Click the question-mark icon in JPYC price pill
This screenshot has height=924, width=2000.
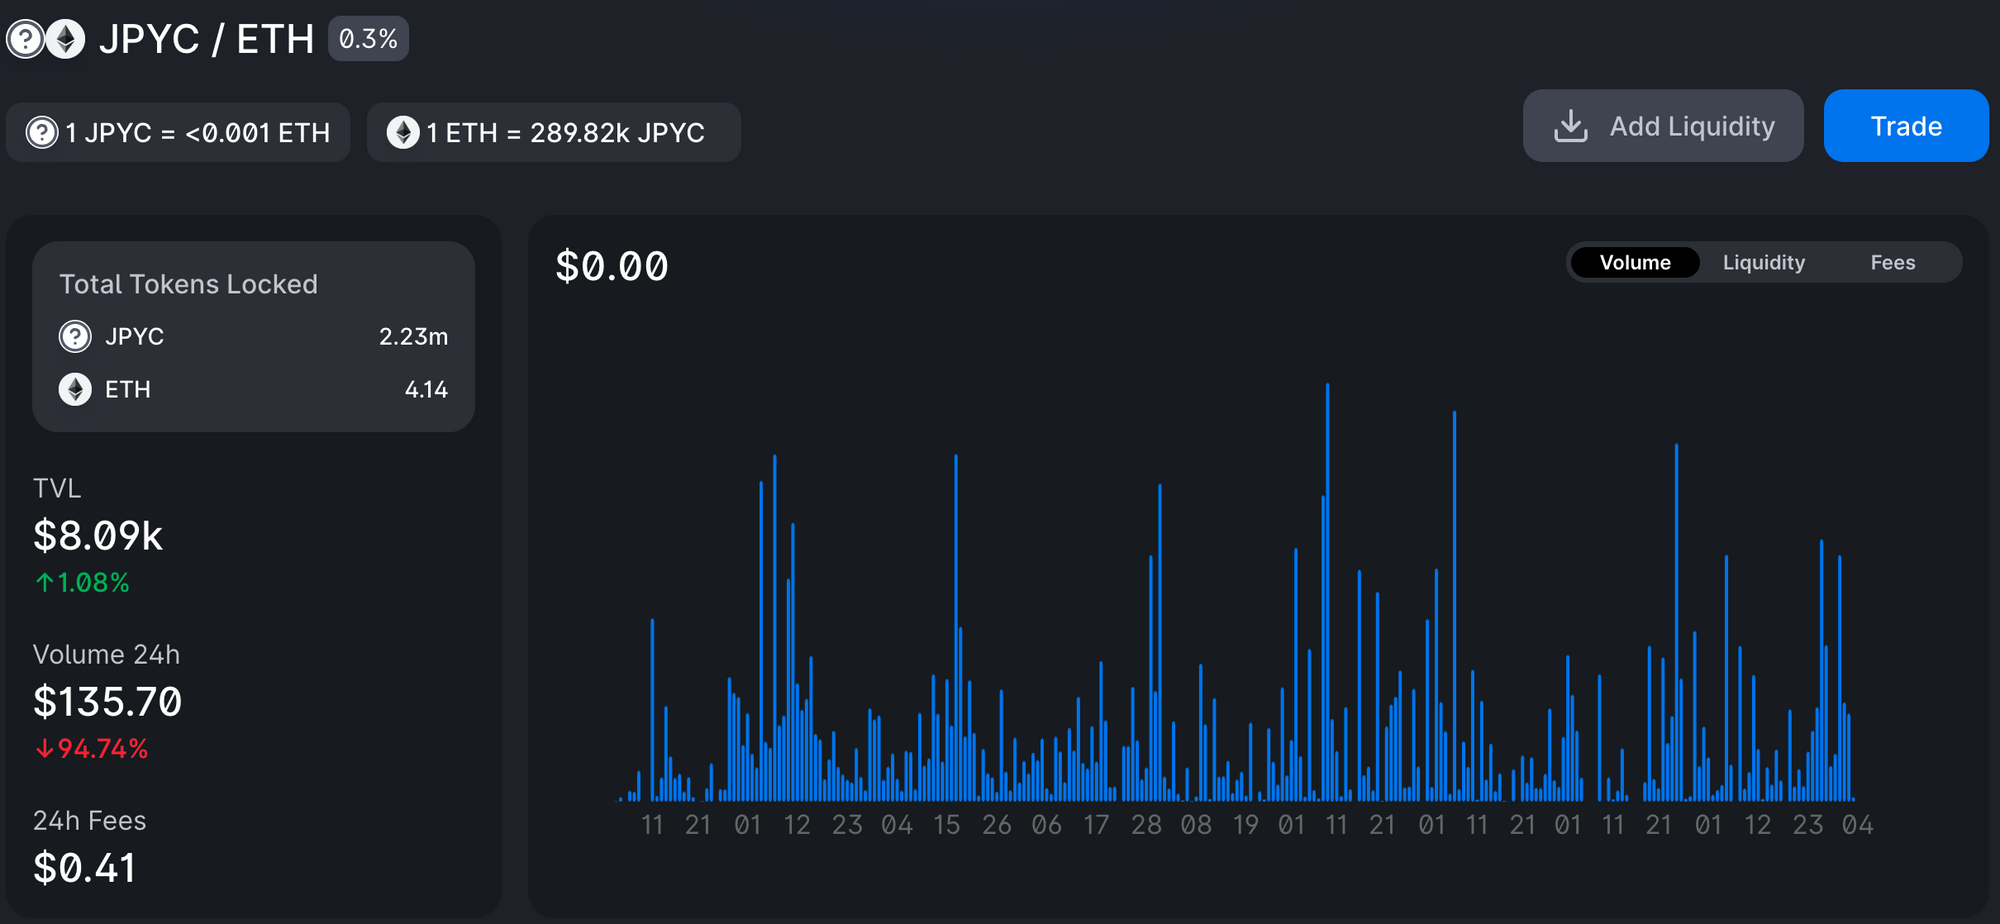(42, 132)
